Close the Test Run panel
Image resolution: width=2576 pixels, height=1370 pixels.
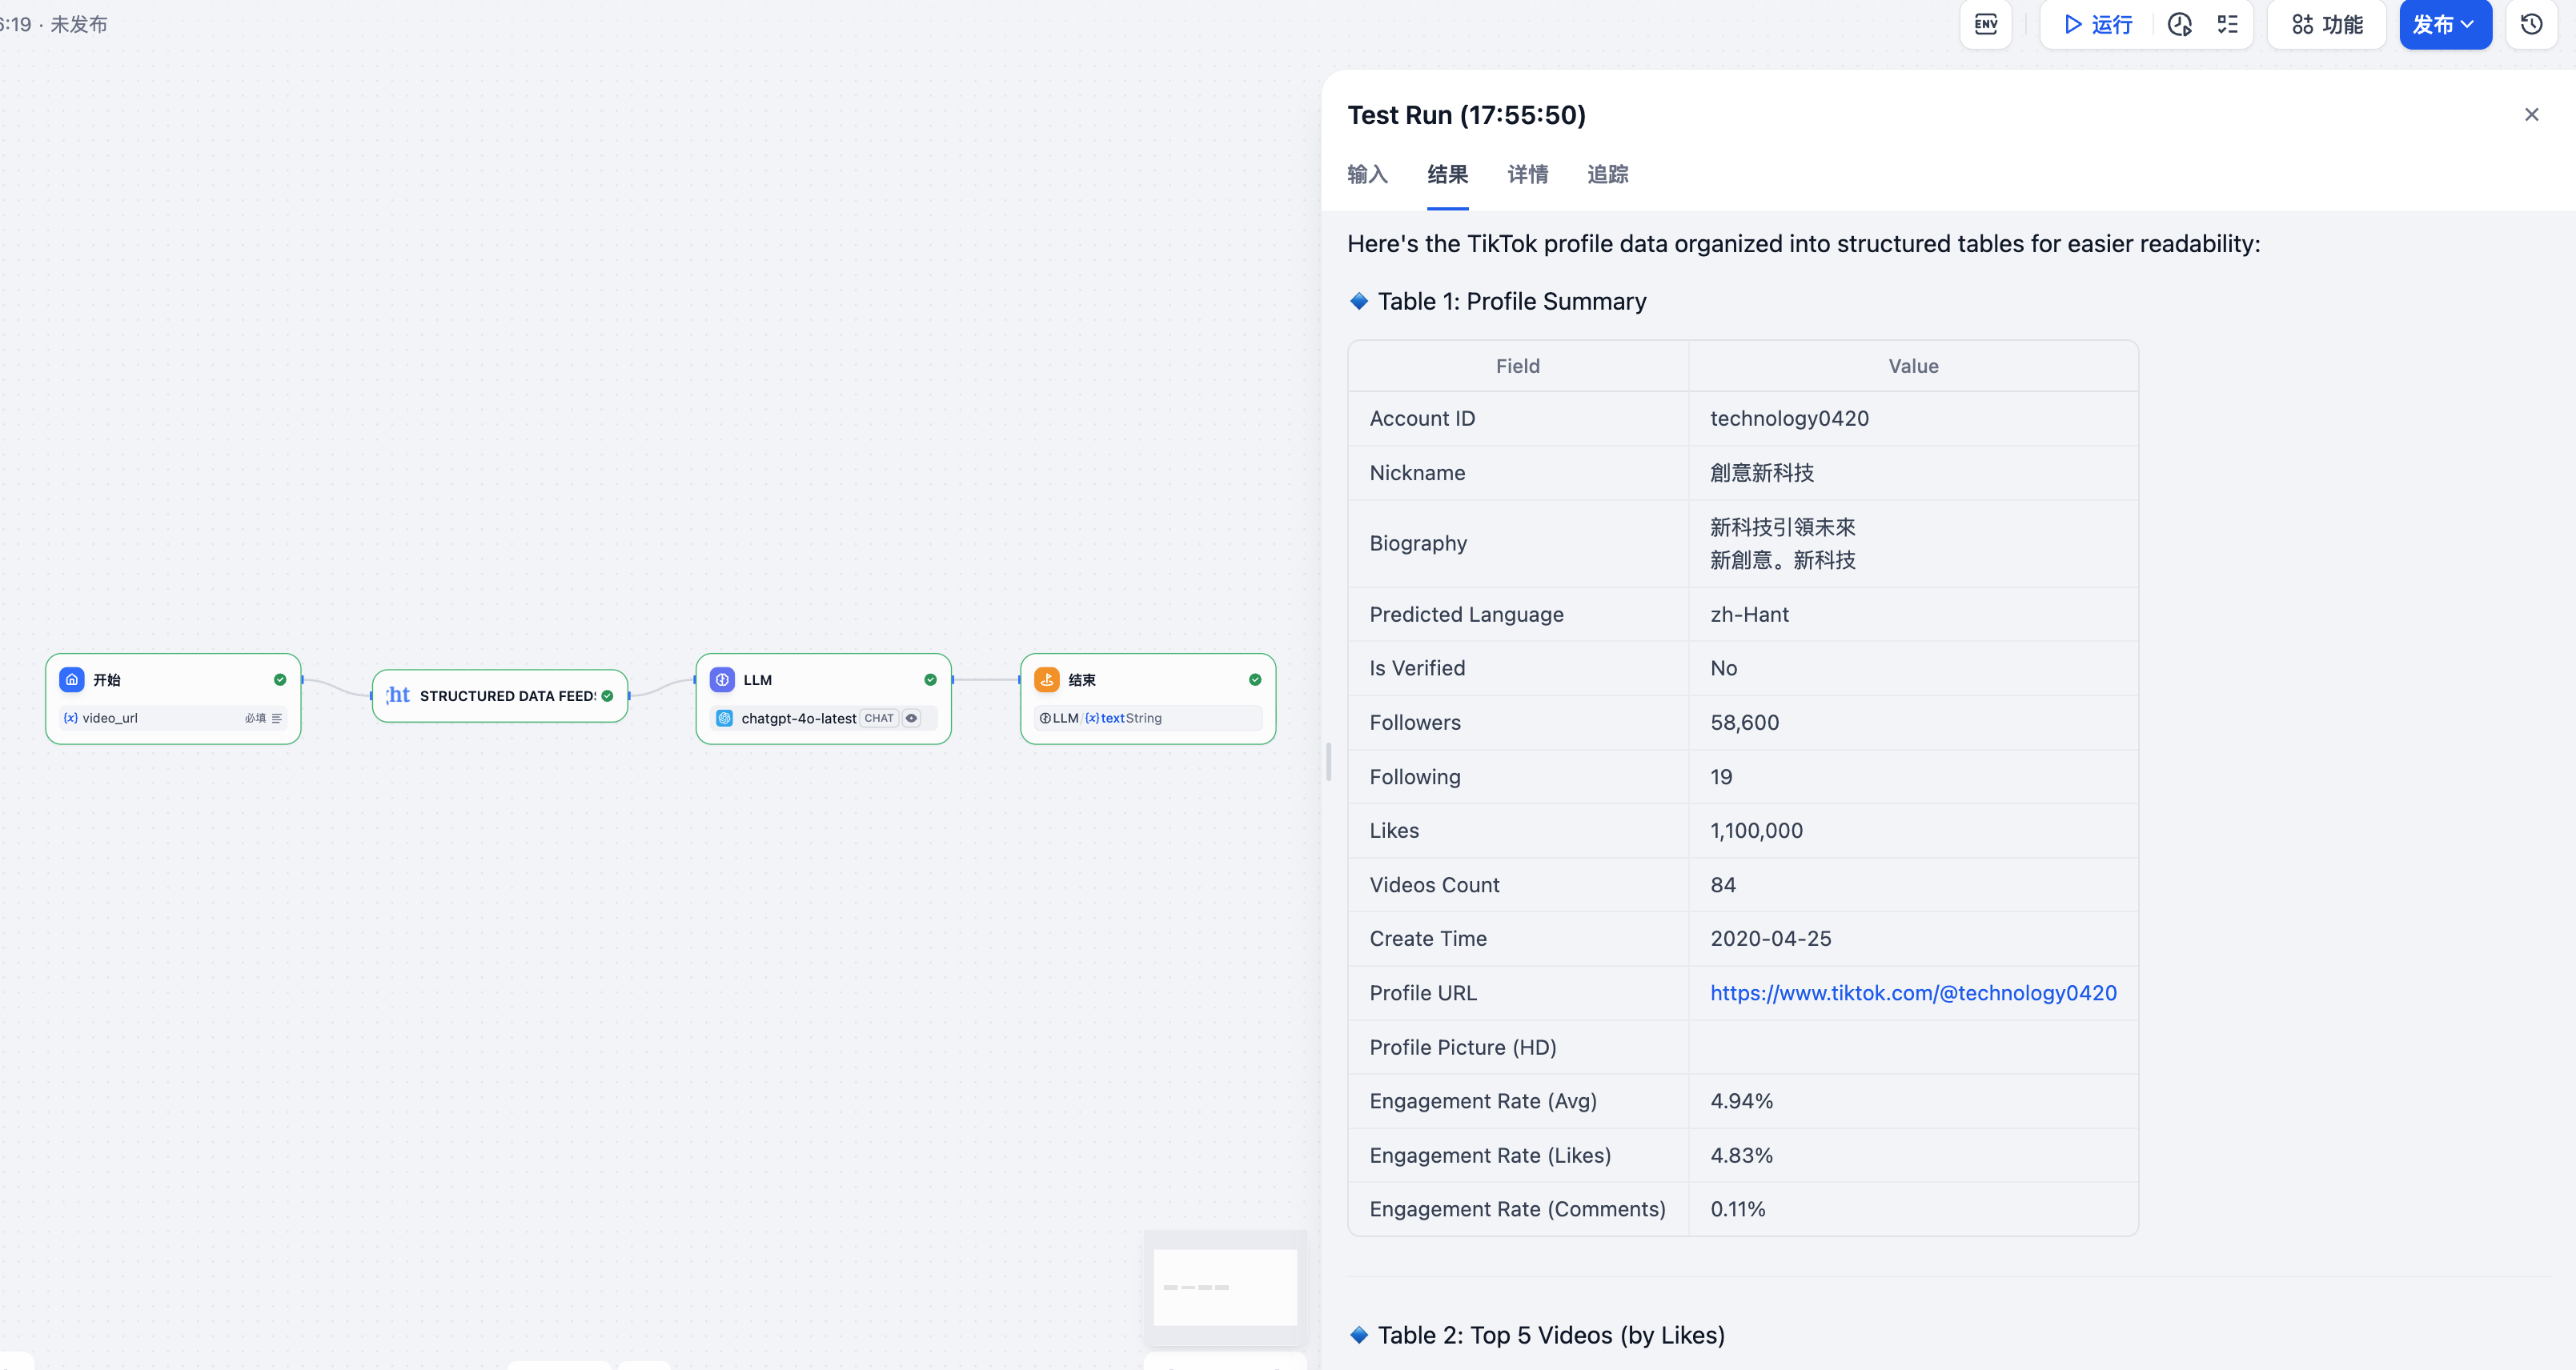tap(2531, 115)
